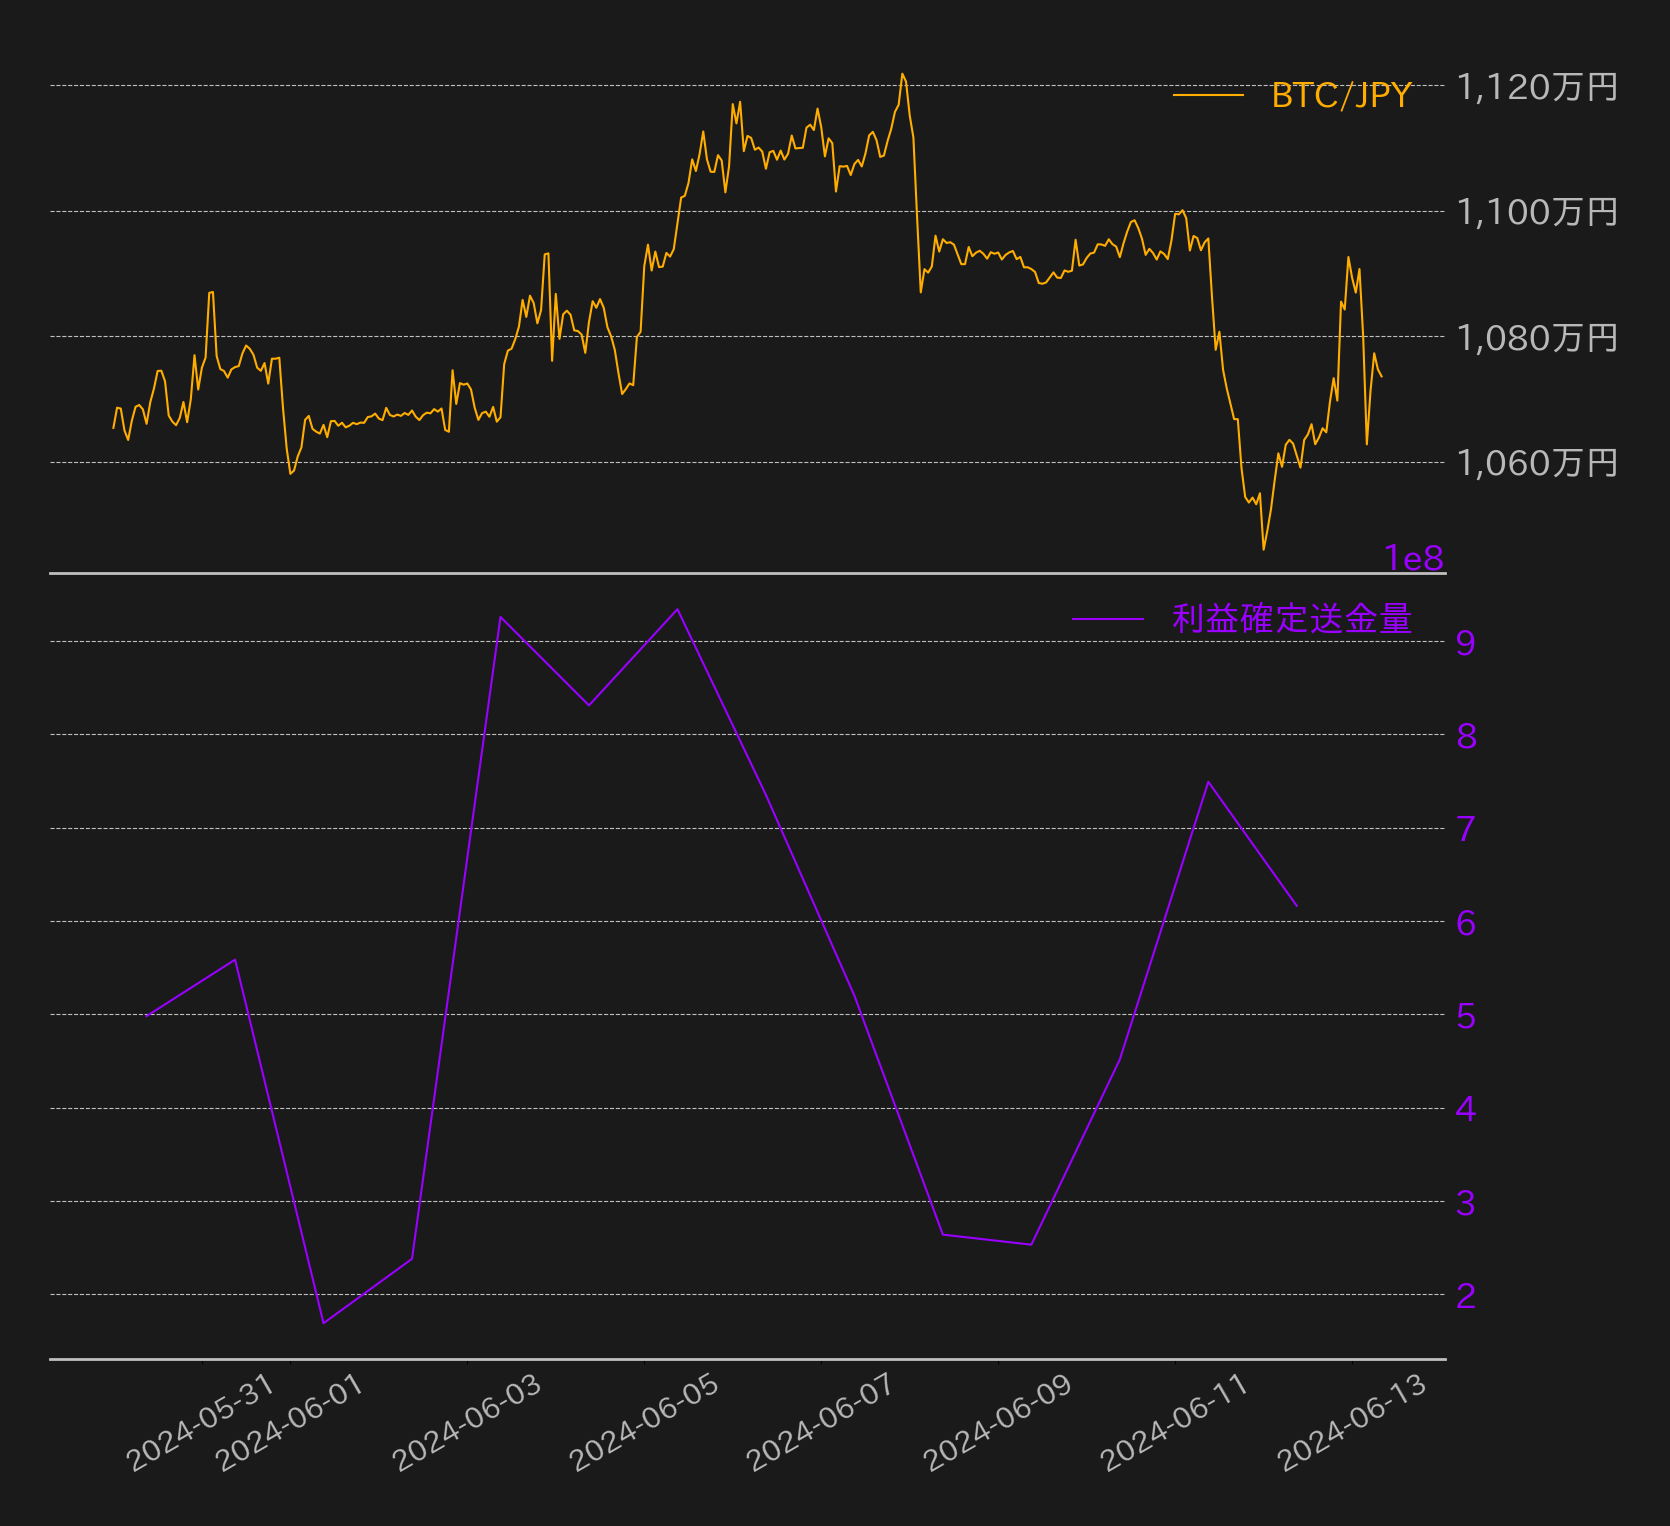Click the 1e8 scale exponent label
Image resolution: width=1670 pixels, height=1526 pixels.
click(x=1414, y=558)
